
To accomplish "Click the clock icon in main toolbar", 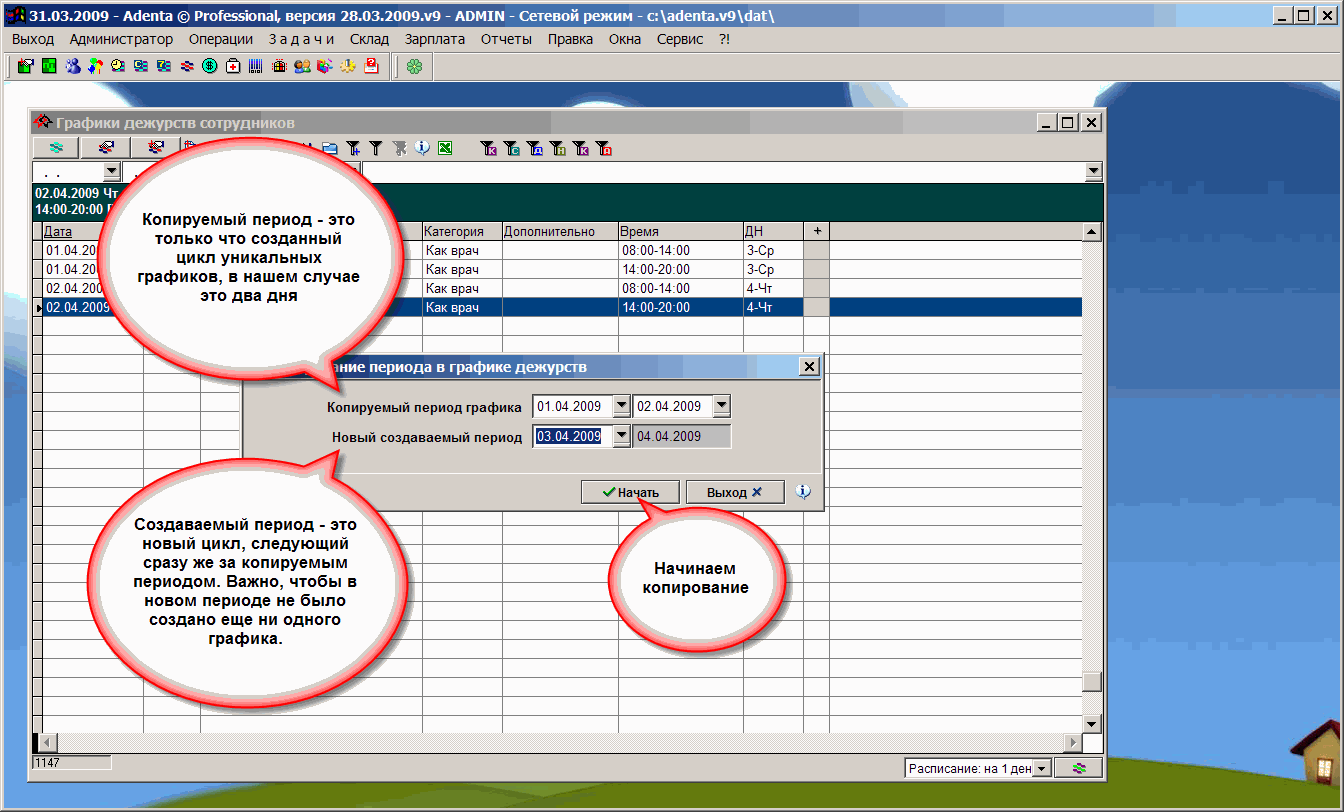I will 118,67.
